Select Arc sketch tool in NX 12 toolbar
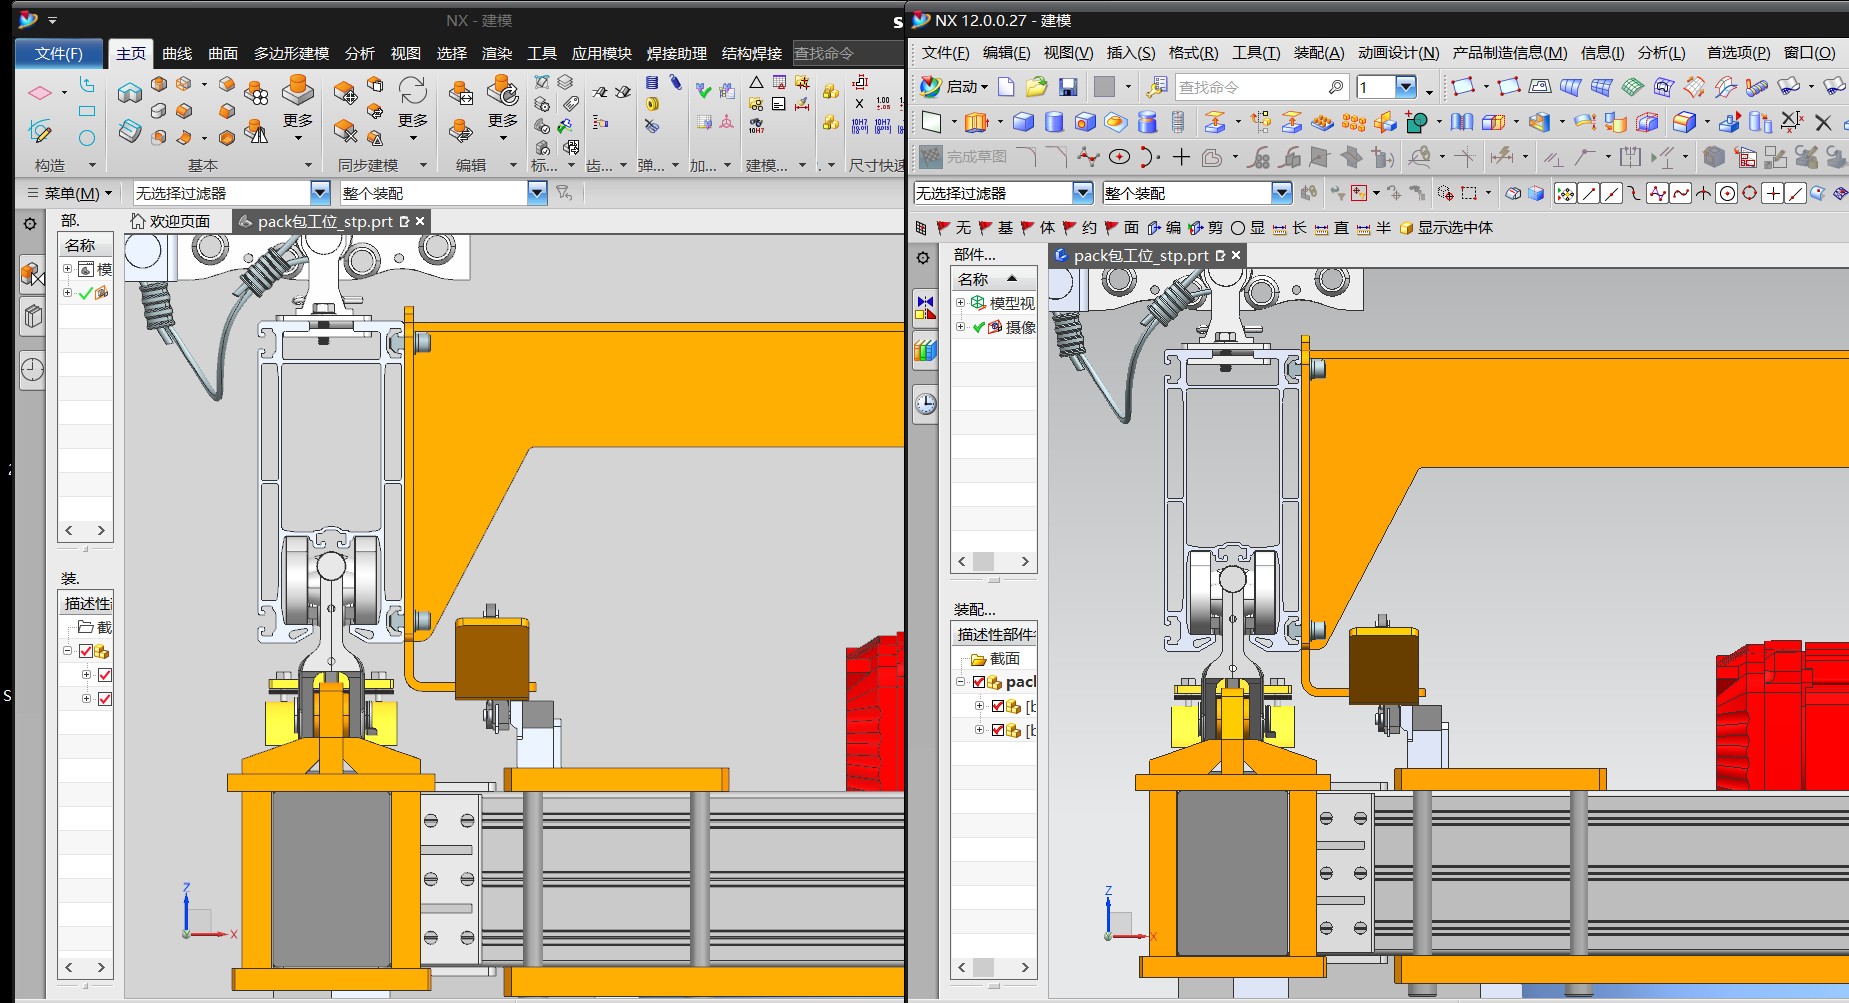The height and width of the screenshot is (1003, 1849). click(x=1148, y=157)
